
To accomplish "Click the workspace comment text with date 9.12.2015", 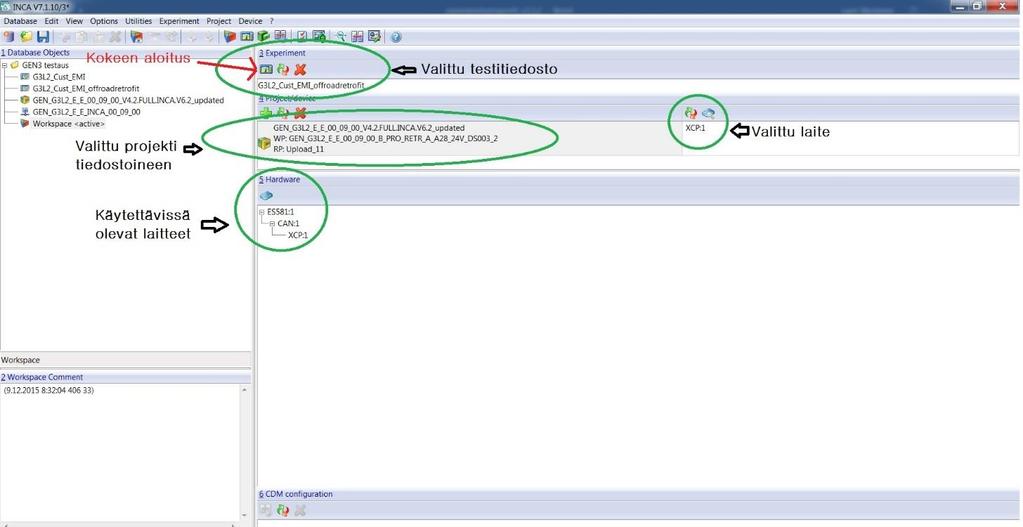I will pos(49,391).
